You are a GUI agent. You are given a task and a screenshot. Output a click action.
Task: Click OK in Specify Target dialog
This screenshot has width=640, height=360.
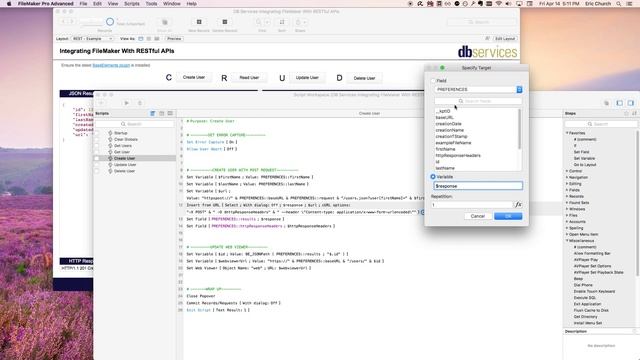508,216
